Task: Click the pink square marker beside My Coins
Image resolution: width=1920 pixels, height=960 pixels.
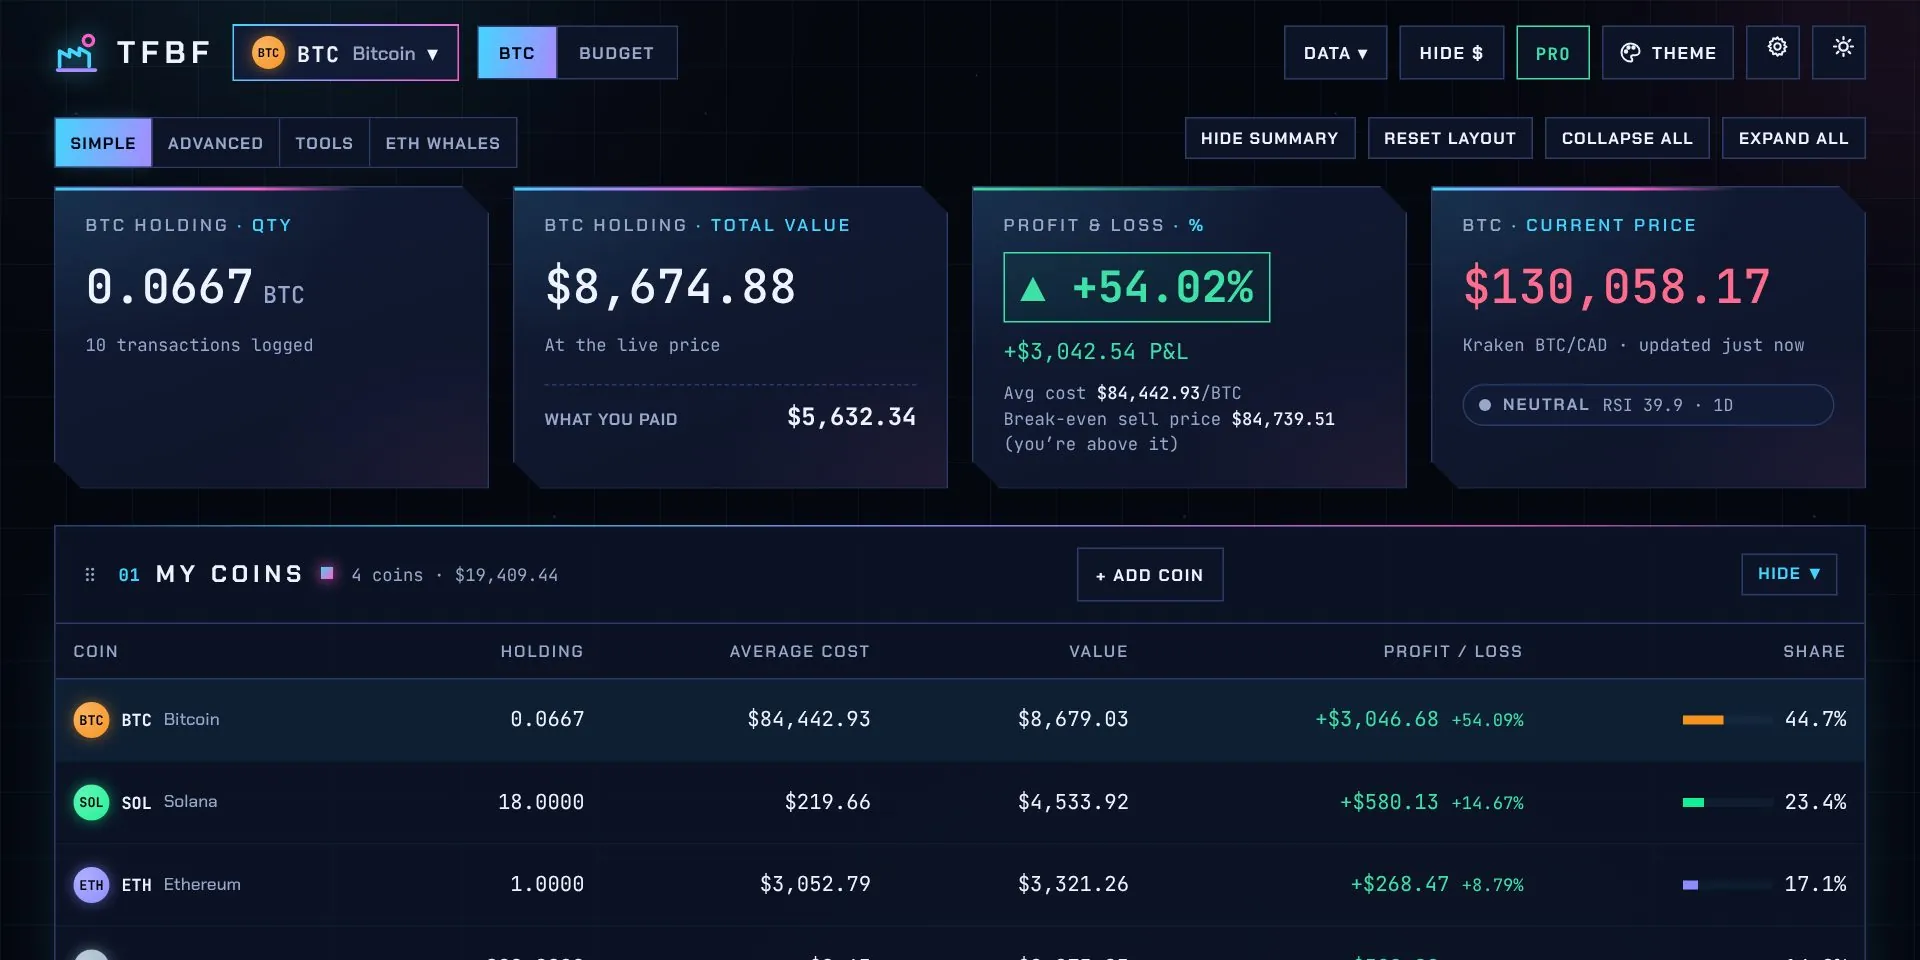Action: 326,573
